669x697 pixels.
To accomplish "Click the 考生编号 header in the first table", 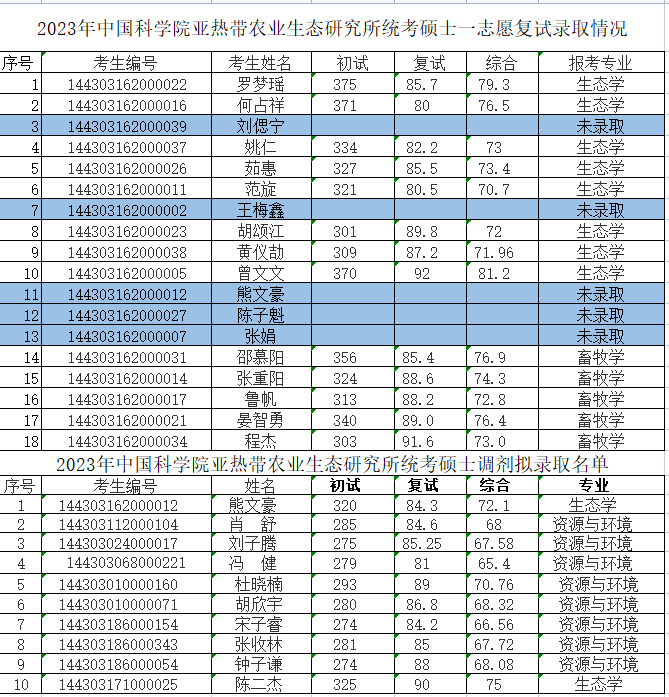I will click(125, 63).
